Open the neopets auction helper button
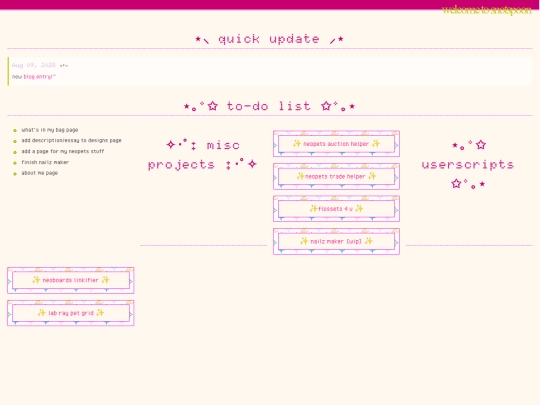The width and height of the screenshot is (540, 405). [336, 144]
